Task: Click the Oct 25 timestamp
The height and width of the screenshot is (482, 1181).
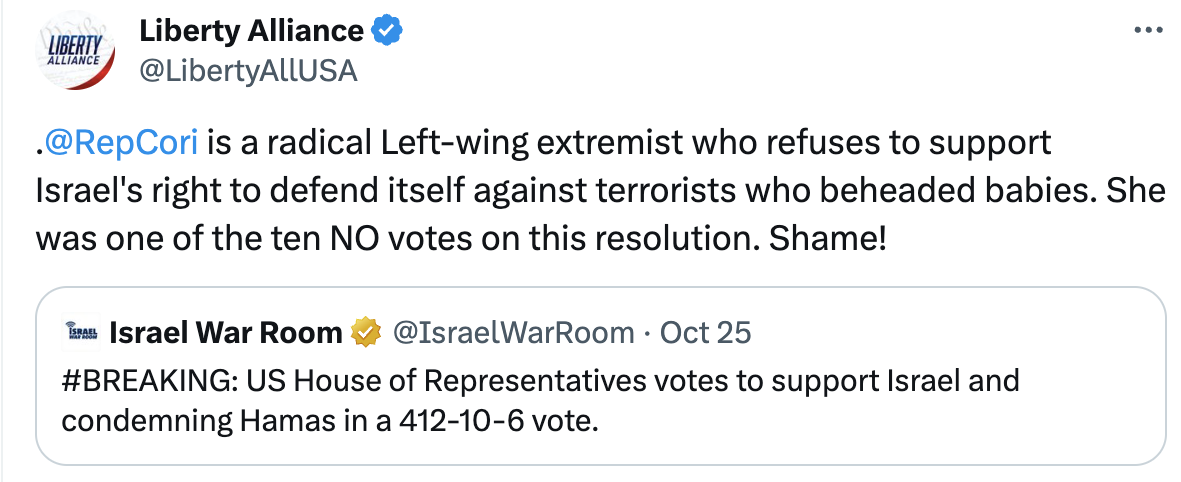Action: point(706,331)
